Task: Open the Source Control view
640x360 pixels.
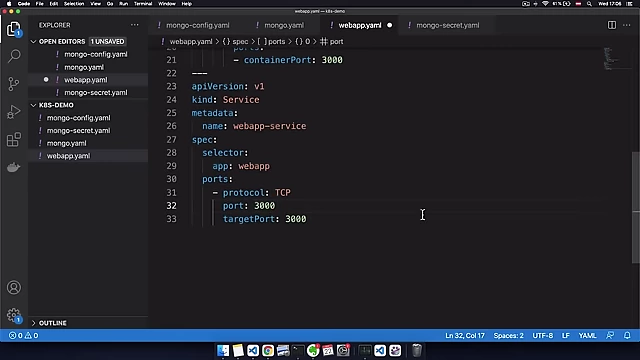Action: [13, 84]
